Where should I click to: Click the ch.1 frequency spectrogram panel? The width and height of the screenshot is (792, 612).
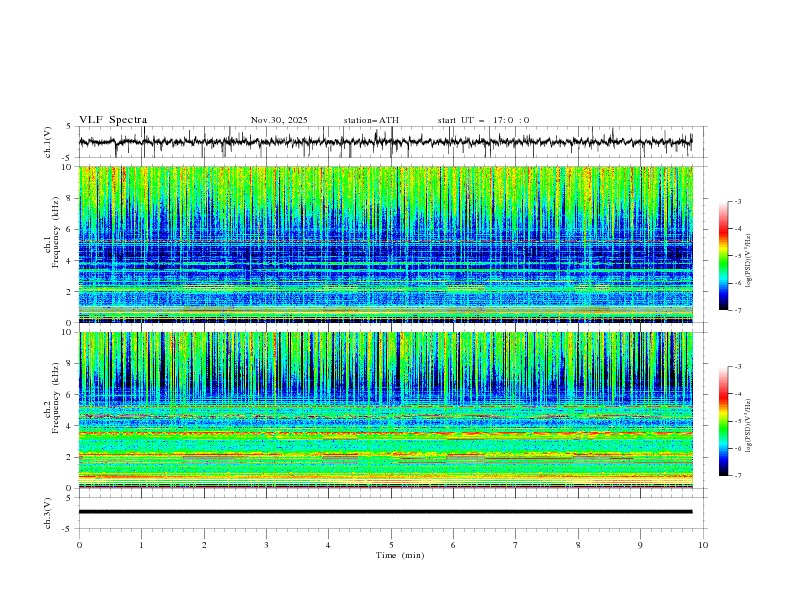(x=385, y=244)
